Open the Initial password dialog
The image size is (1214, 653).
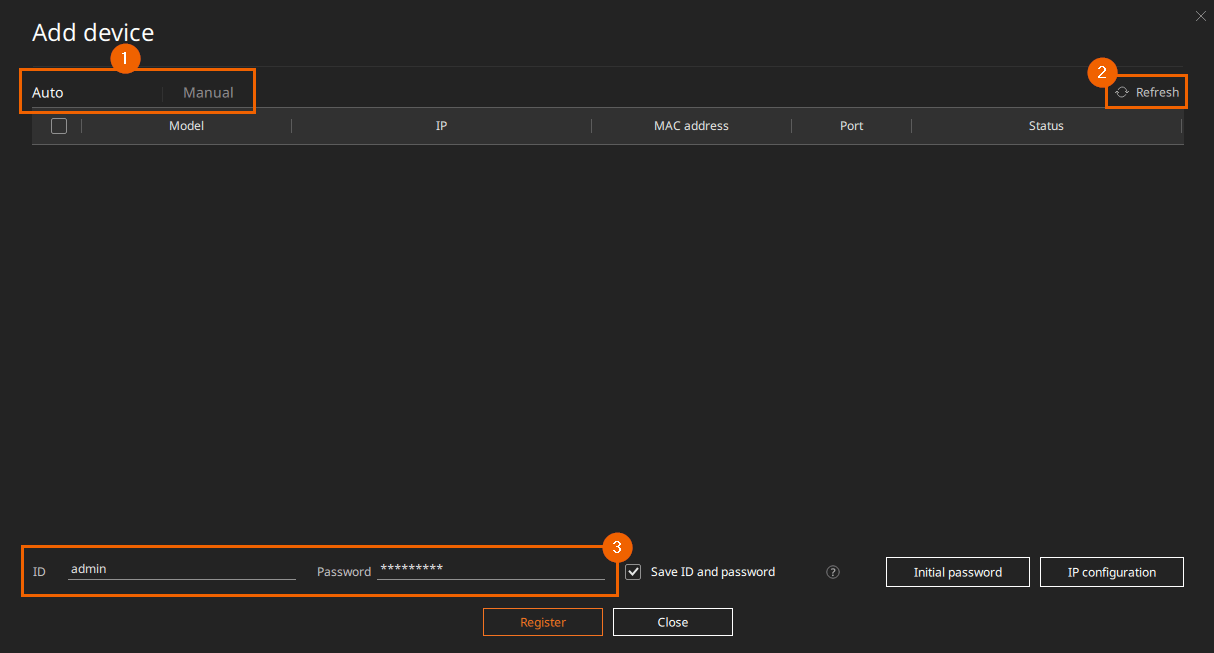pos(957,571)
